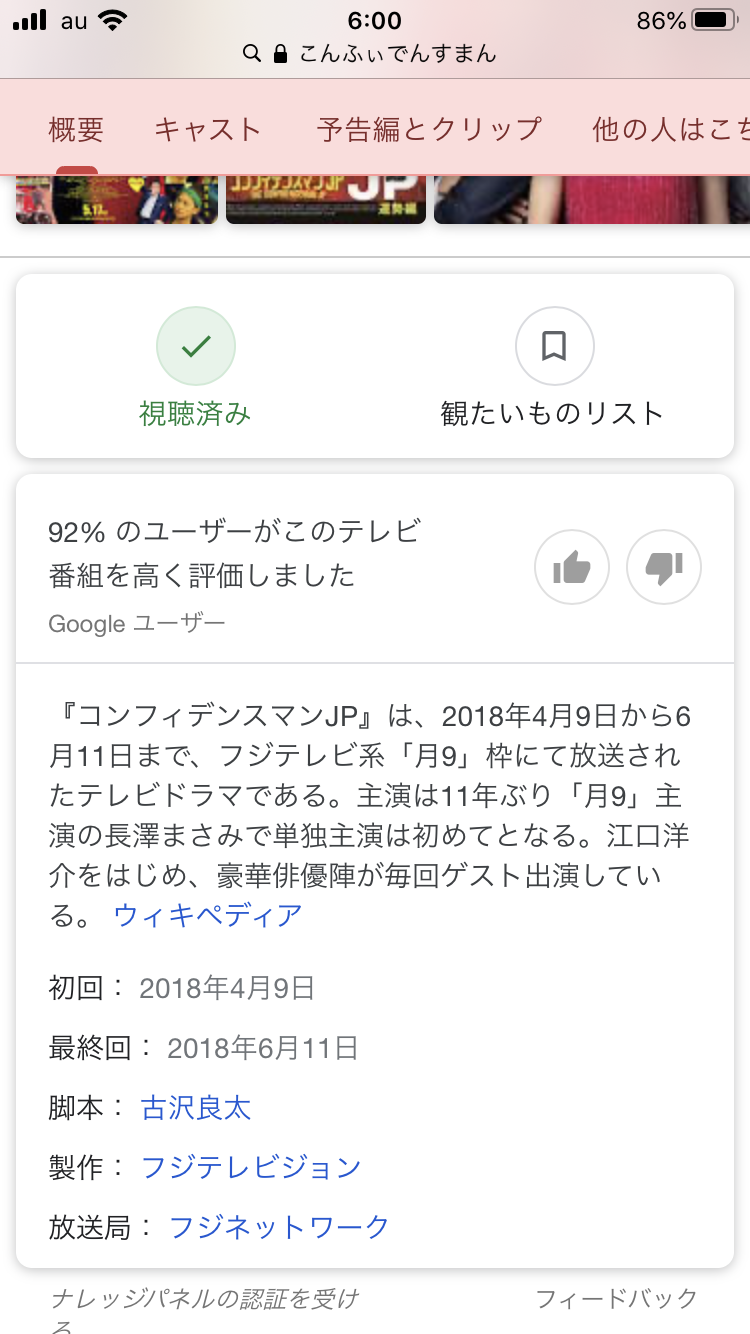The height and width of the screenshot is (1334, 750).
Task: Switch to the 予告編とクリップ tab
Action: (x=429, y=129)
